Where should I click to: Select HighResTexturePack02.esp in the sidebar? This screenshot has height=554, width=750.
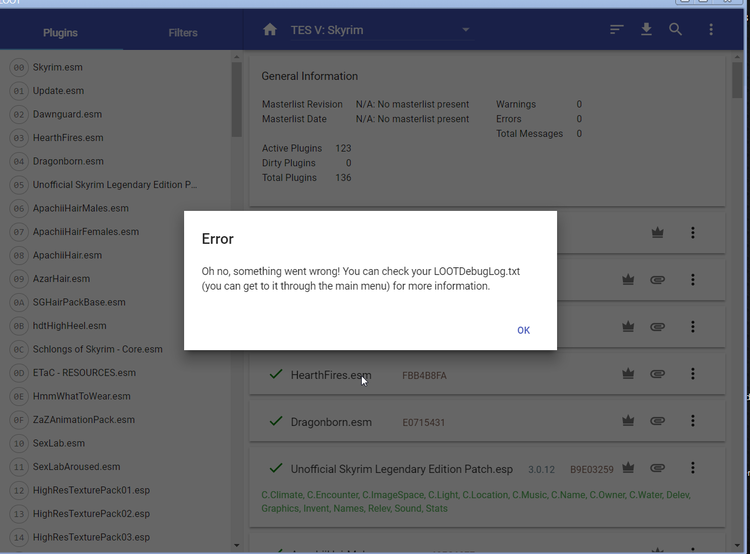[115, 514]
